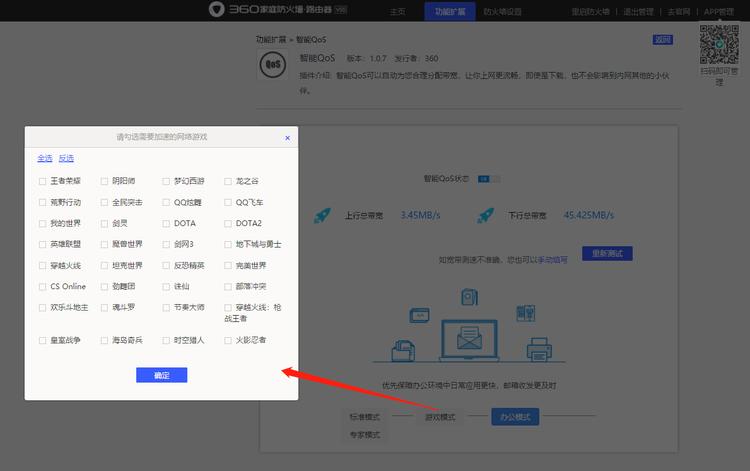Check the QQ炫舞 checkbox

pos(166,202)
